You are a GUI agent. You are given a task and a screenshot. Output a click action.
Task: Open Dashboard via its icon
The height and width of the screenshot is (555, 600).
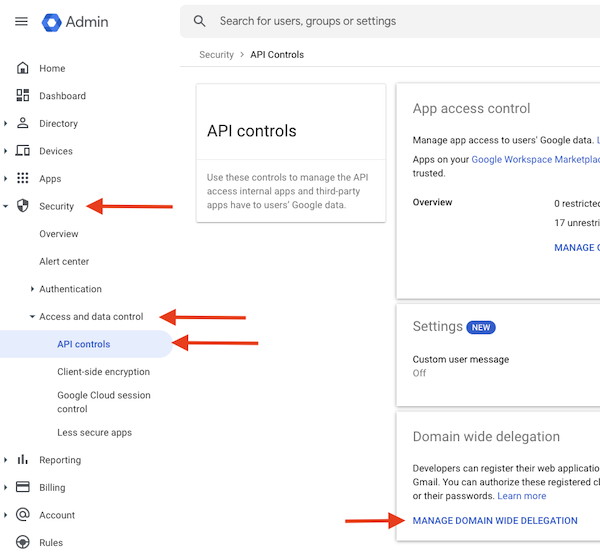pos(23,96)
